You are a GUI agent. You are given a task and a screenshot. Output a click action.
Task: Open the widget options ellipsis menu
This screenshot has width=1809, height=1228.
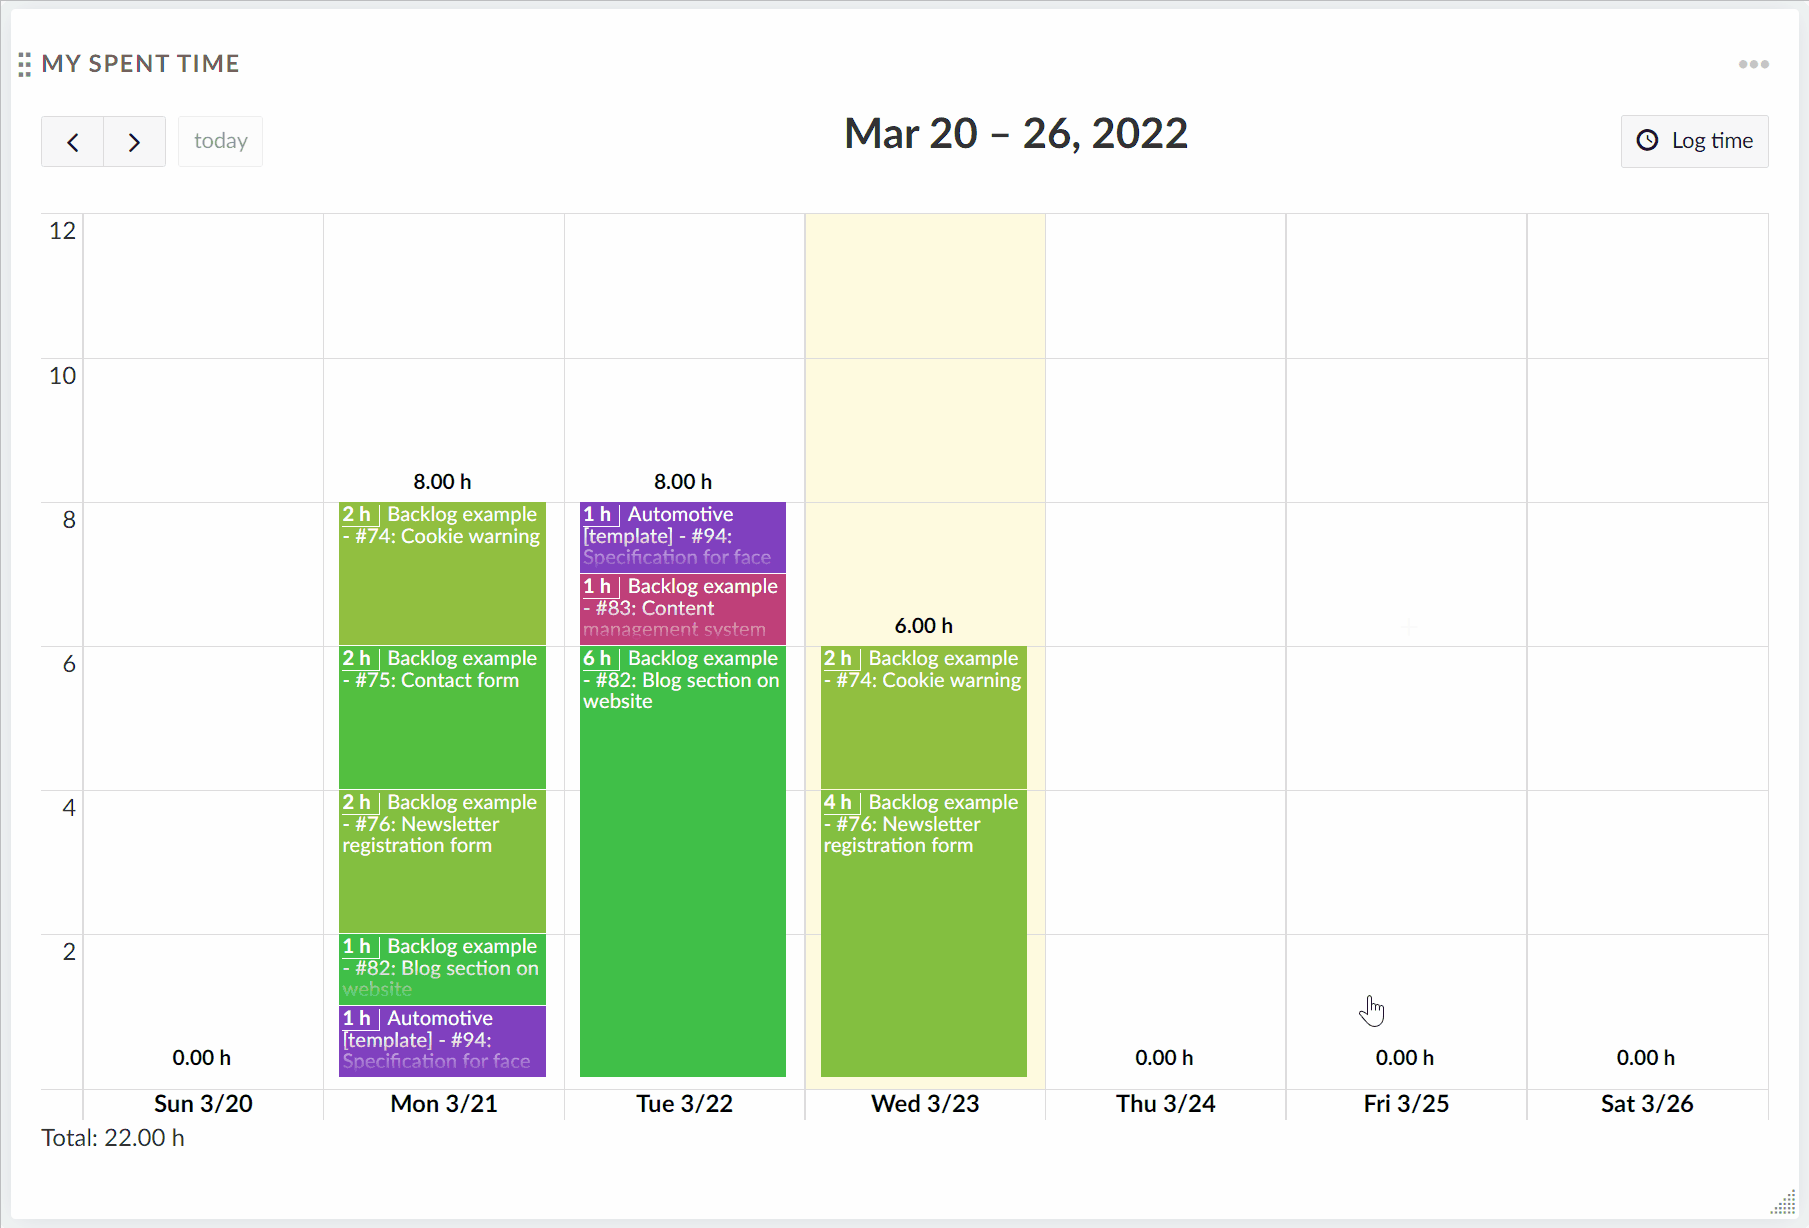click(x=1753, y=63)
